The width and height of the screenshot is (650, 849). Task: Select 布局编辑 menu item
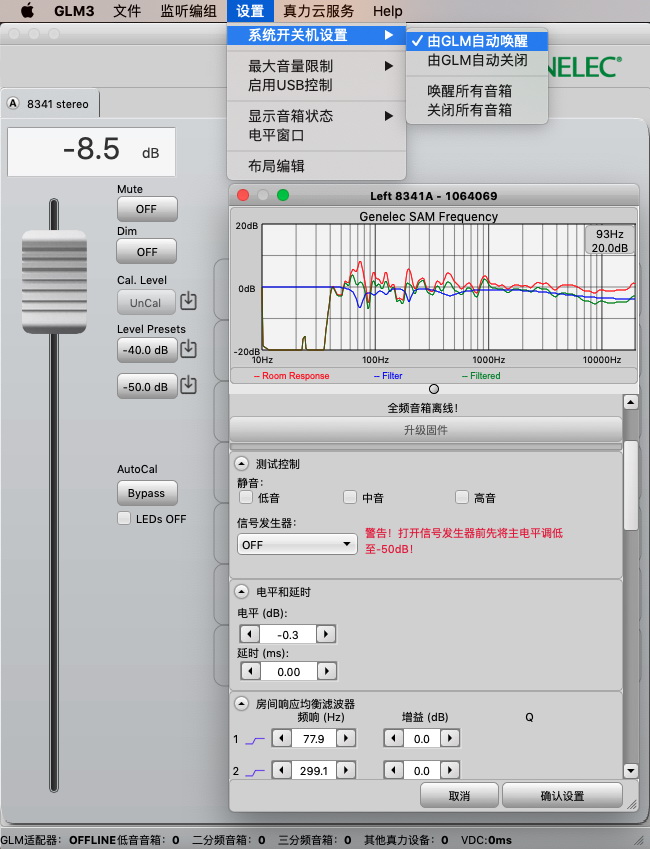tap(316, 166)
